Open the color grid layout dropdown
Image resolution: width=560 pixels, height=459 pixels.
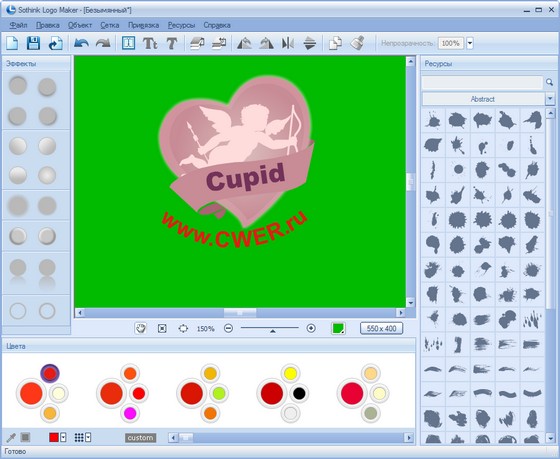88,437
